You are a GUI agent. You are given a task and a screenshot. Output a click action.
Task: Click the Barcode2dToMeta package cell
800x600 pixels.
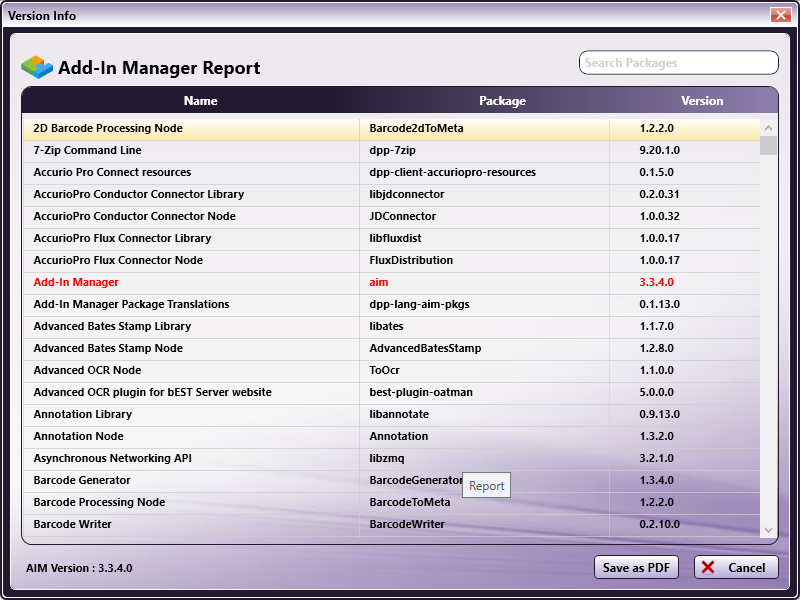tap(484, 129)
